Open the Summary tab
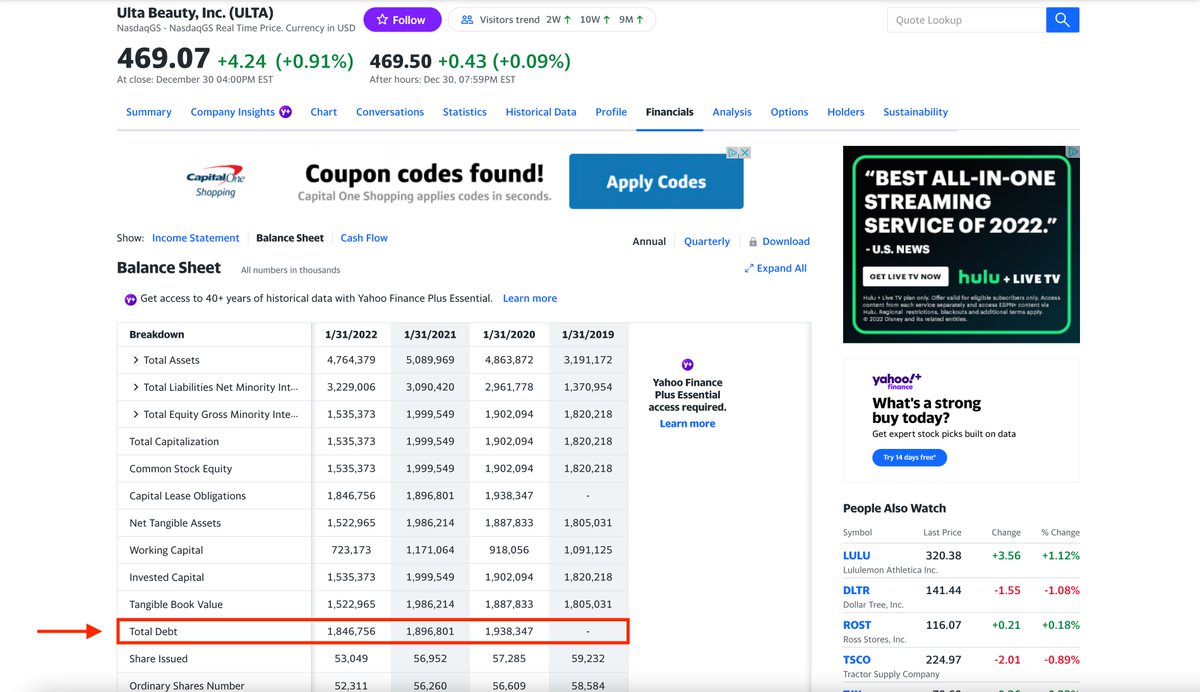The width and height of the screenshot is (1200, 692). pos(149,112)
